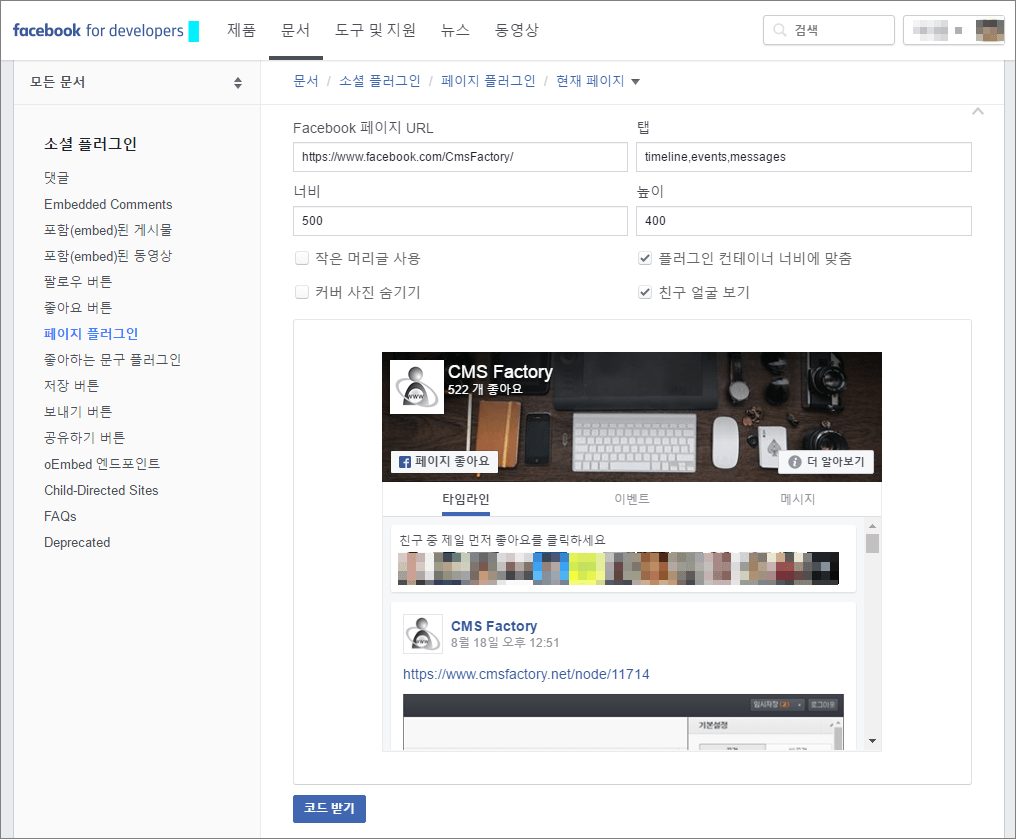Viewport: 1016px width, 839px height.
Task: Open 공유하기 버튼 sidebar item
Action: (x=84, y=437)
